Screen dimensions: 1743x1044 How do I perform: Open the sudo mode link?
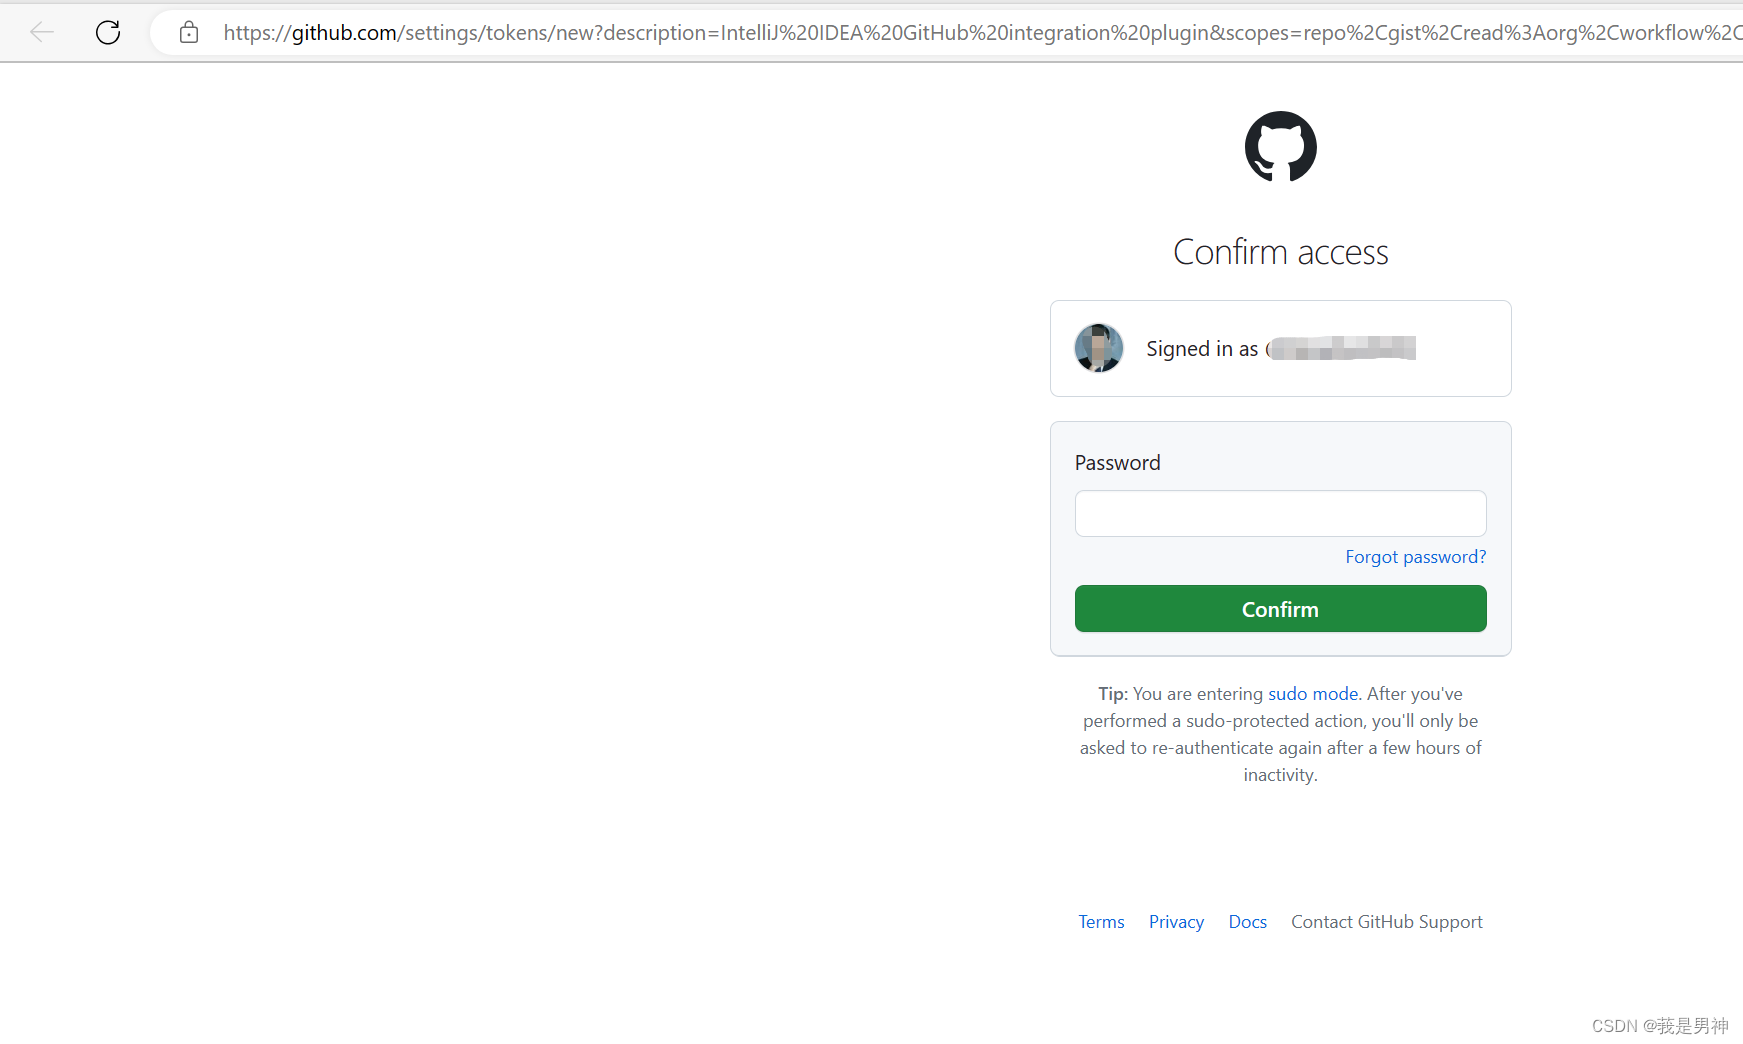[x=1313, y=694]
